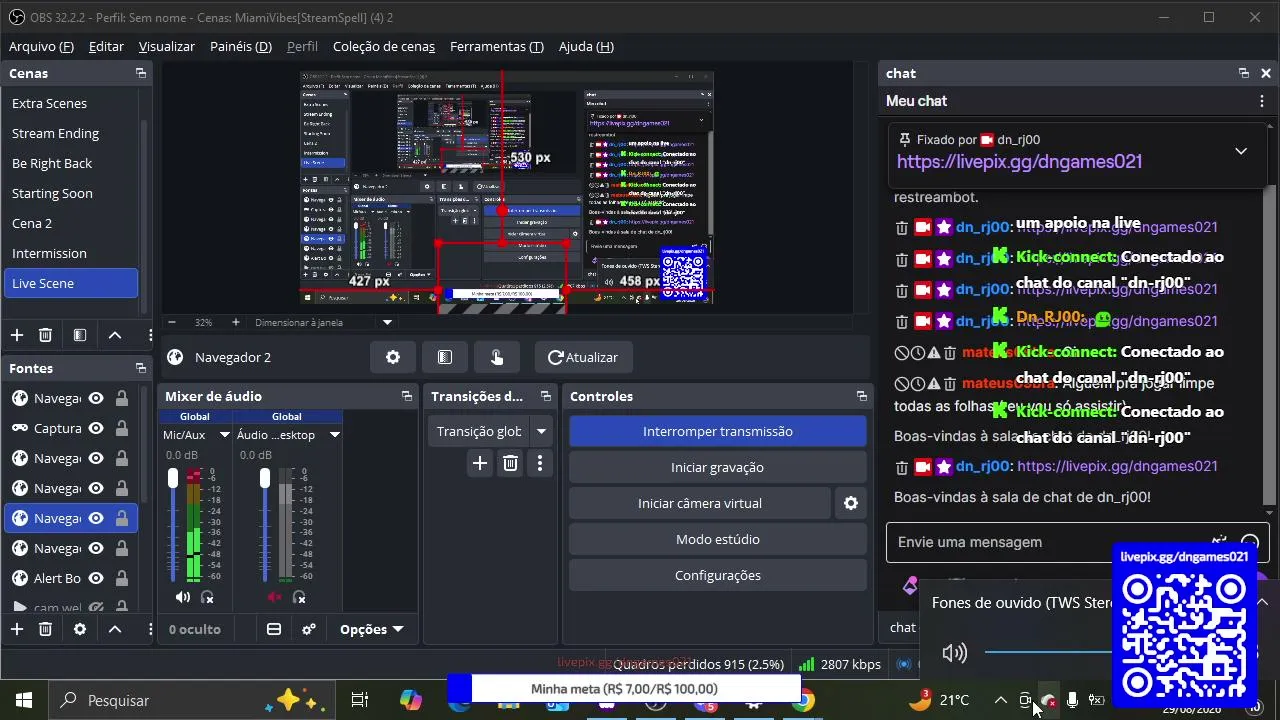Toggle visibility of highlighted Navegador source
Screen dimensions: 1280x720
(96, 518)
